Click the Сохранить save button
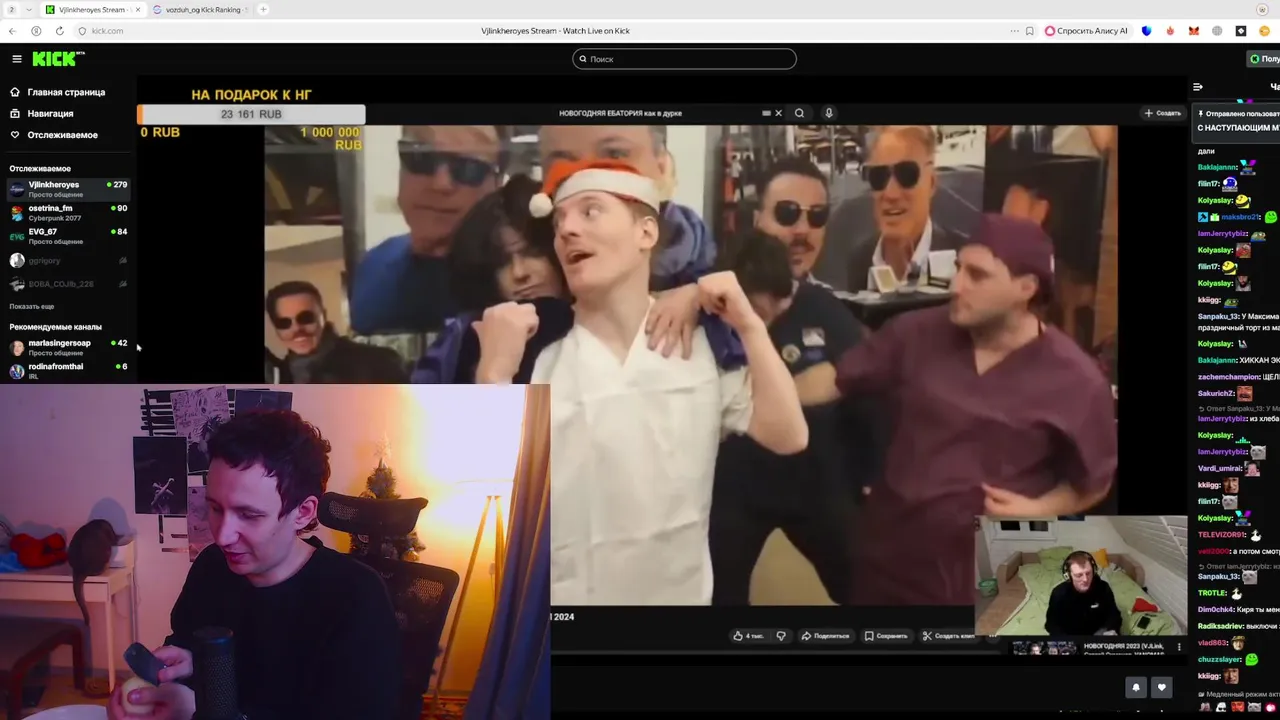The image size is (1280, 720). tap(886, 636)
